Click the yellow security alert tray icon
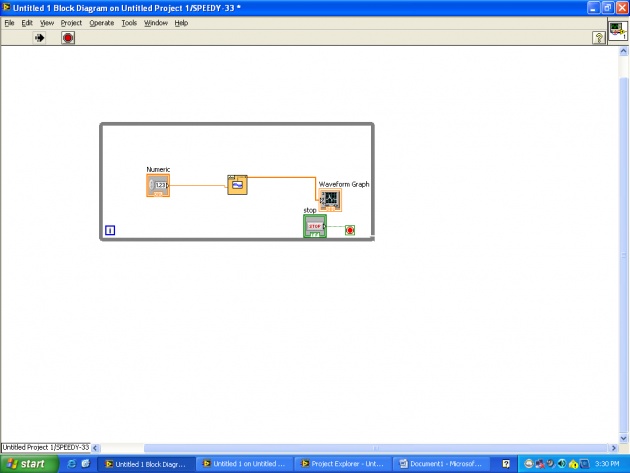This screenshot has width=630, height=473. click(x=573, y=464)
